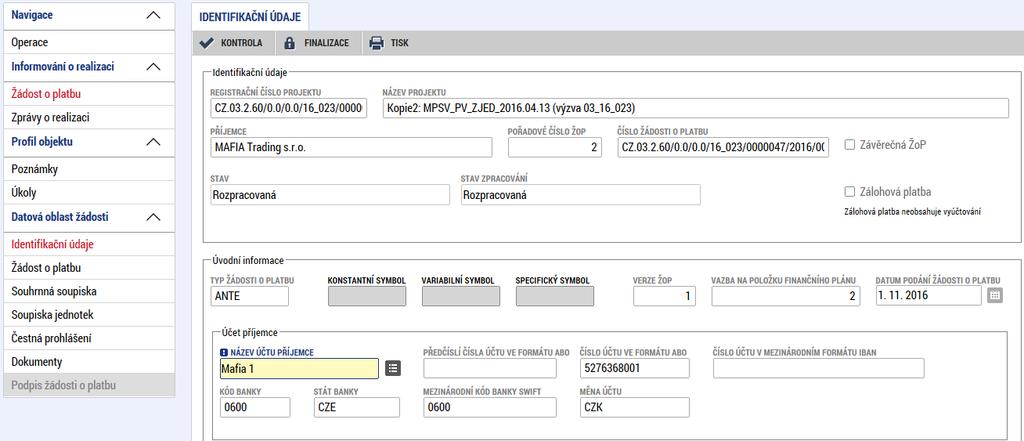Click the Měna účtu field CZK
Image resolution: width=1024 pixels, height=441 pixels.
[x=635, y=408]
